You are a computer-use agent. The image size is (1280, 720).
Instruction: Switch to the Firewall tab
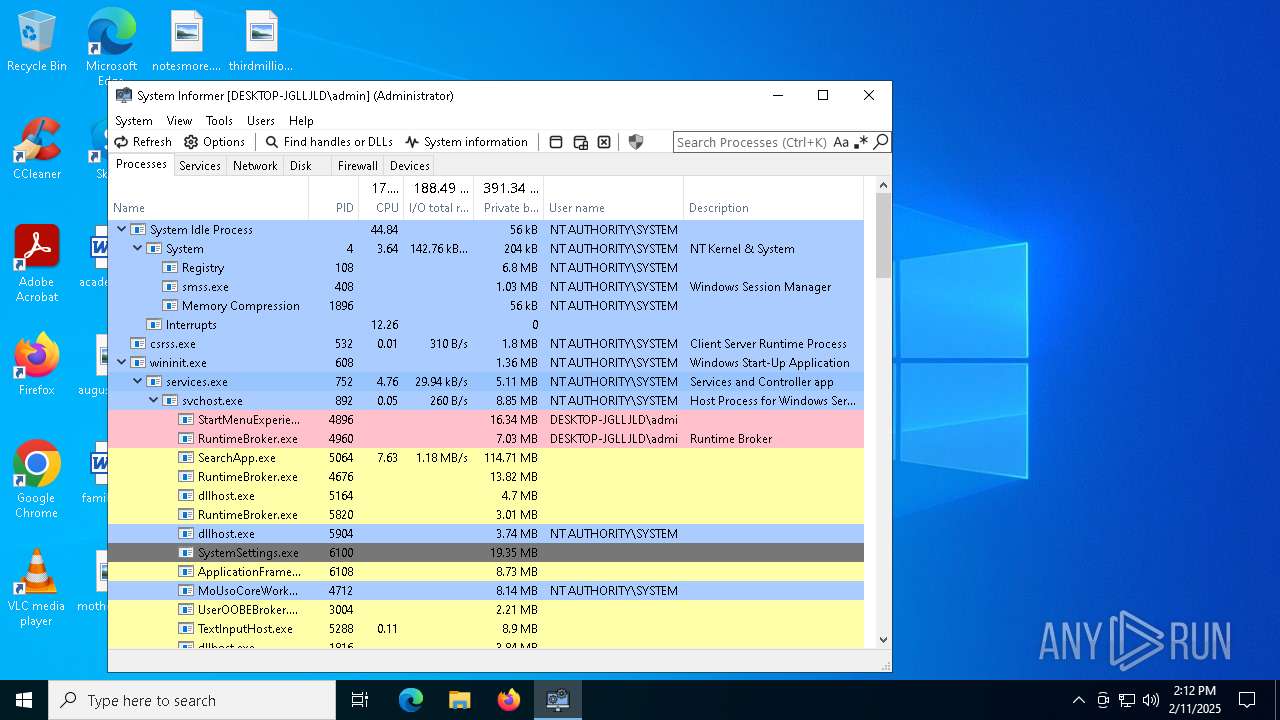(x=357, y=166)
